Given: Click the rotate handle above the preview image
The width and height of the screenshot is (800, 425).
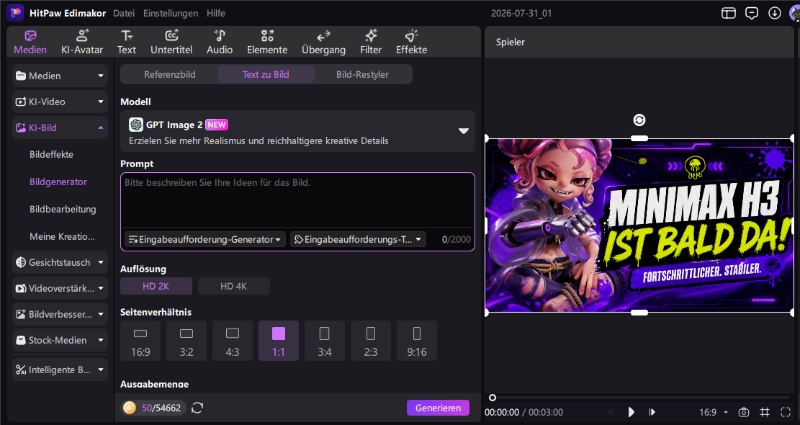Looking at the screenshot, I should pyautogui.click(x=639, y=120).
